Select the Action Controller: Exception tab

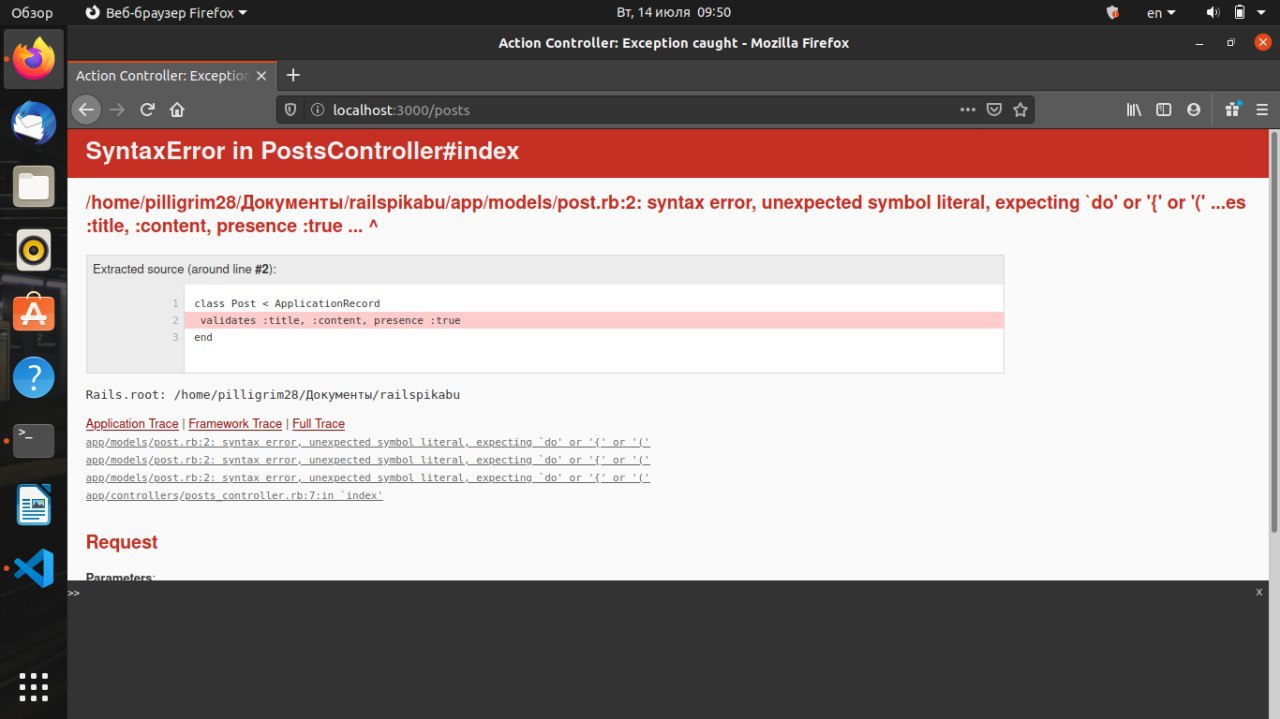(171, 76)
